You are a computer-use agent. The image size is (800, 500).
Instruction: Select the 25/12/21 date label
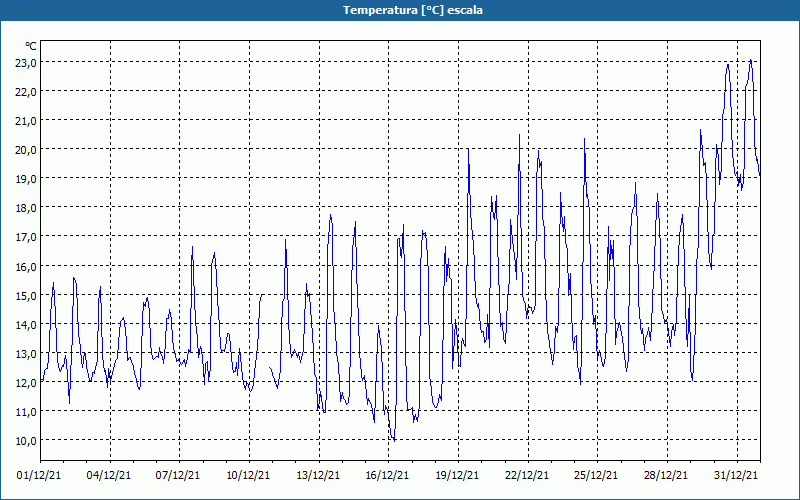tap(596, 475)
